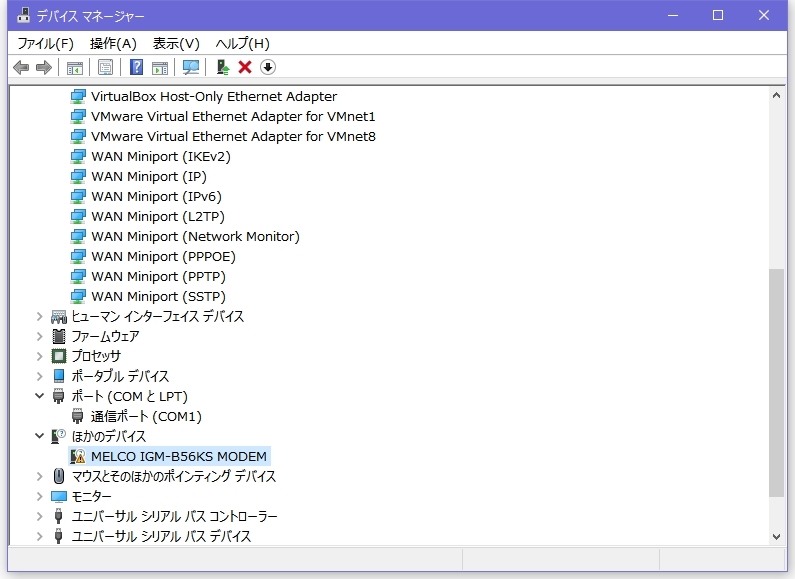Toggle the console tree pane icon
Viewport: 795px width, 579px height.
(x=75, y=67)
